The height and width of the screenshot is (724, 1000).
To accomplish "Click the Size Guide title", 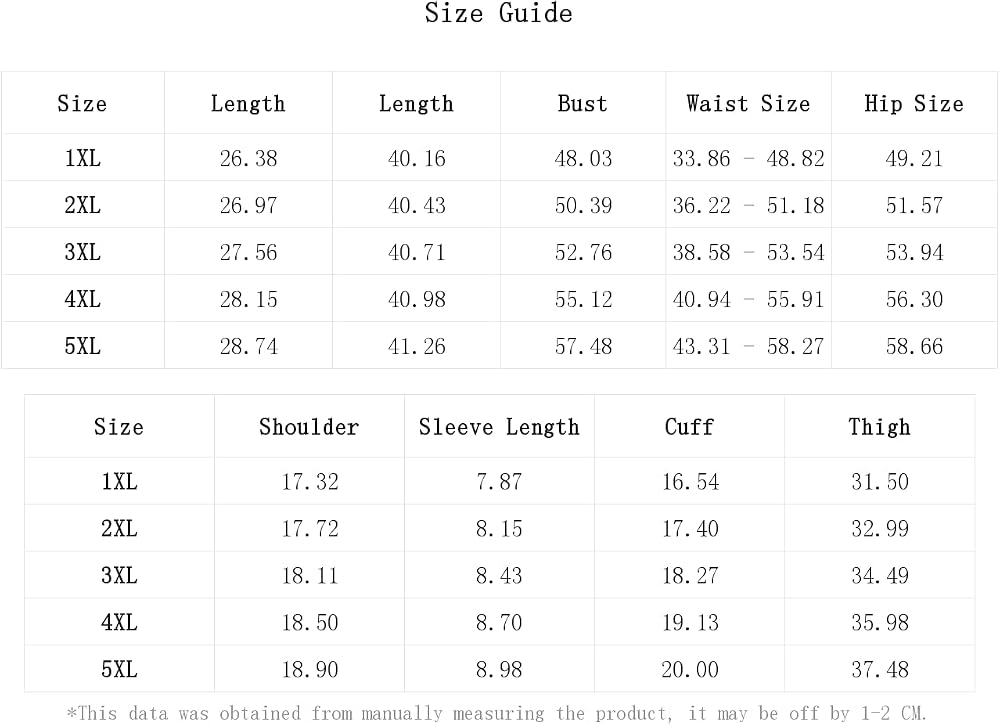I will click(499, 13).
